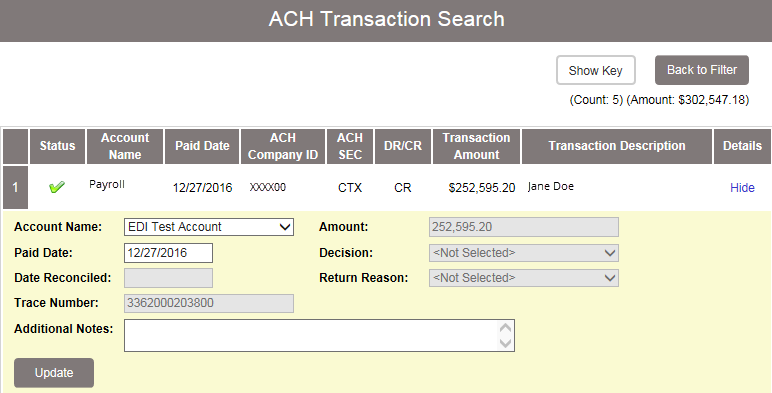Sort by Paid Date column header
The image size is (772, 393).
(202, 146)
